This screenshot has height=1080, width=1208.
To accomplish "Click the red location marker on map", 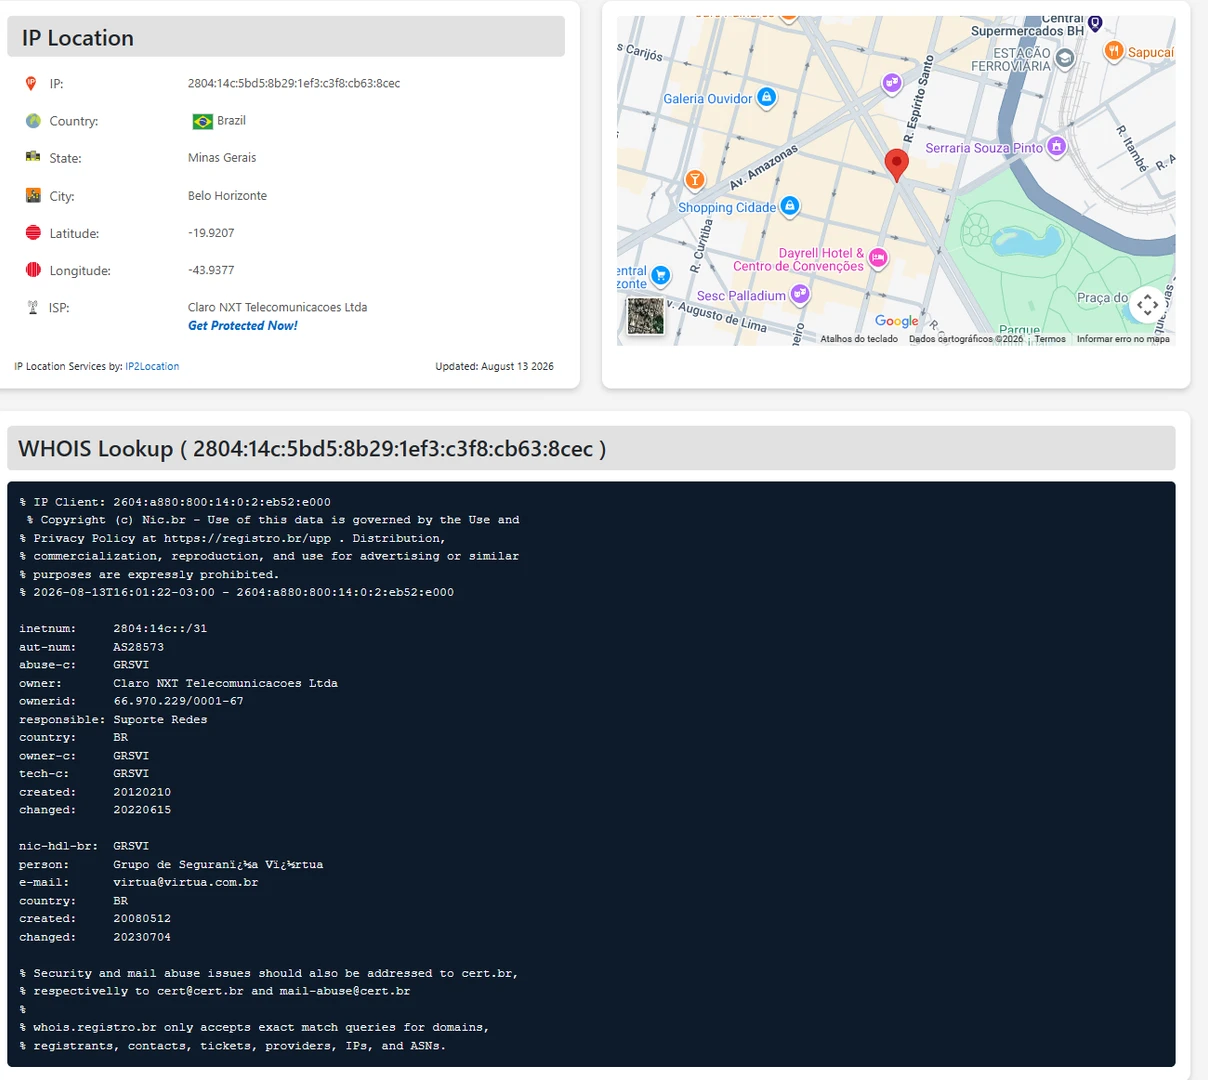I will click(897, 165).
